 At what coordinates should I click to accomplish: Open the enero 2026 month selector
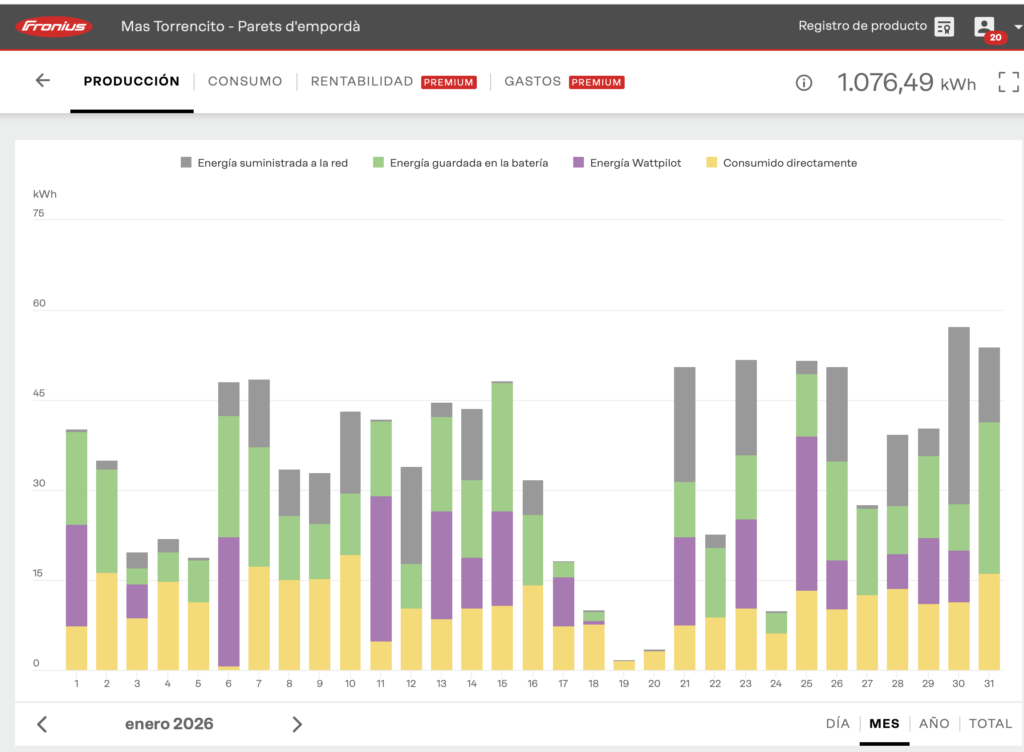[169, 724]
